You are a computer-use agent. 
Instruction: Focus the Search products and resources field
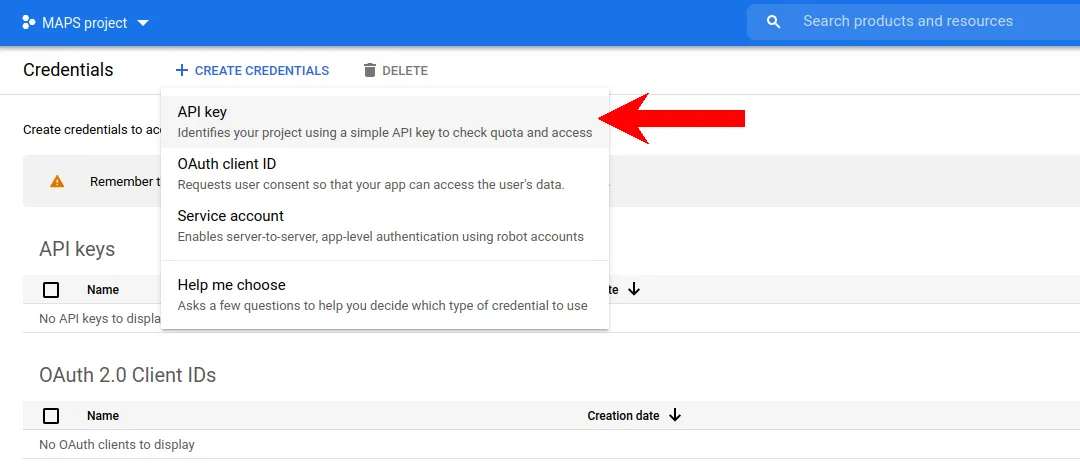click(913, 22)
